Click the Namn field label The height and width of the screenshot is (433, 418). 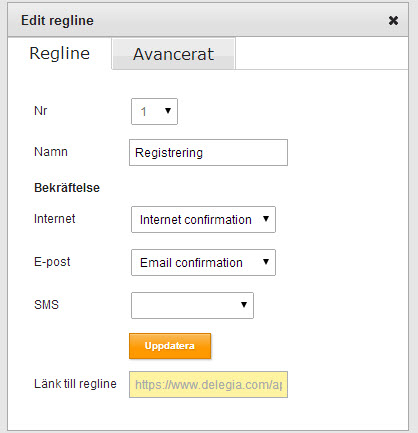coord(51,152)
